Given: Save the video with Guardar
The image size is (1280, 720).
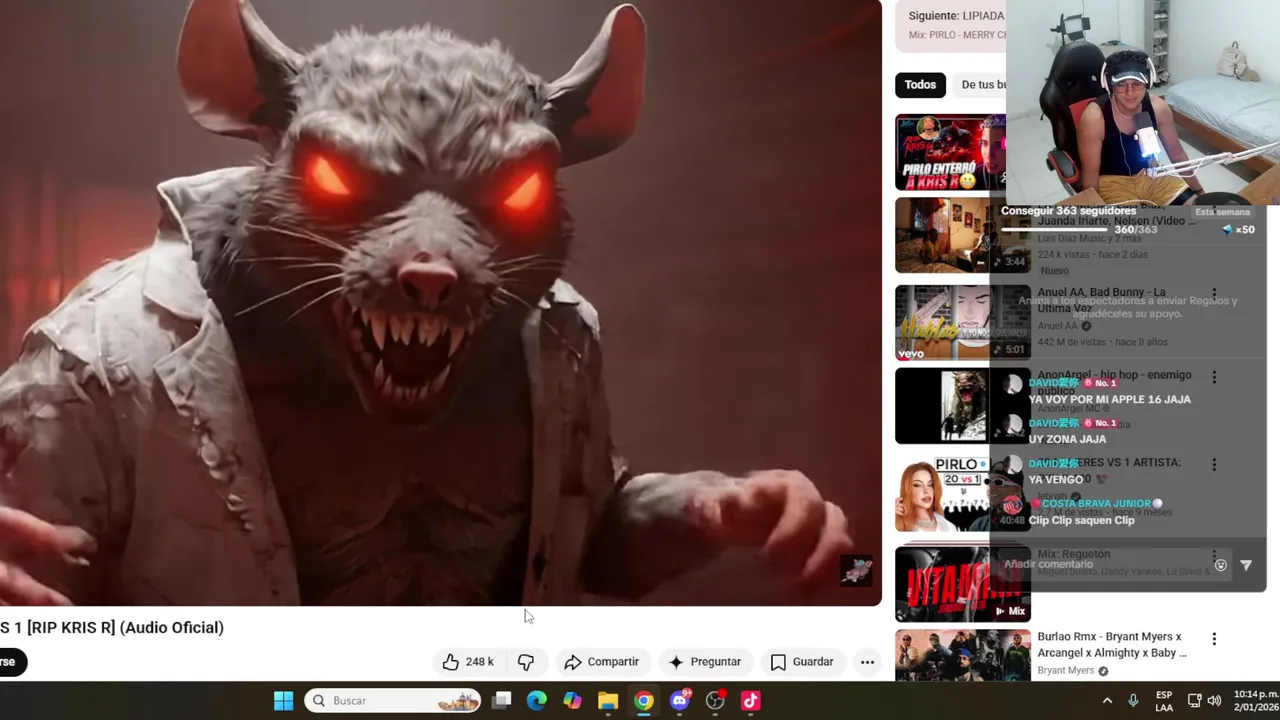Looking at the screenshot, I should click(x=802, y=662).
